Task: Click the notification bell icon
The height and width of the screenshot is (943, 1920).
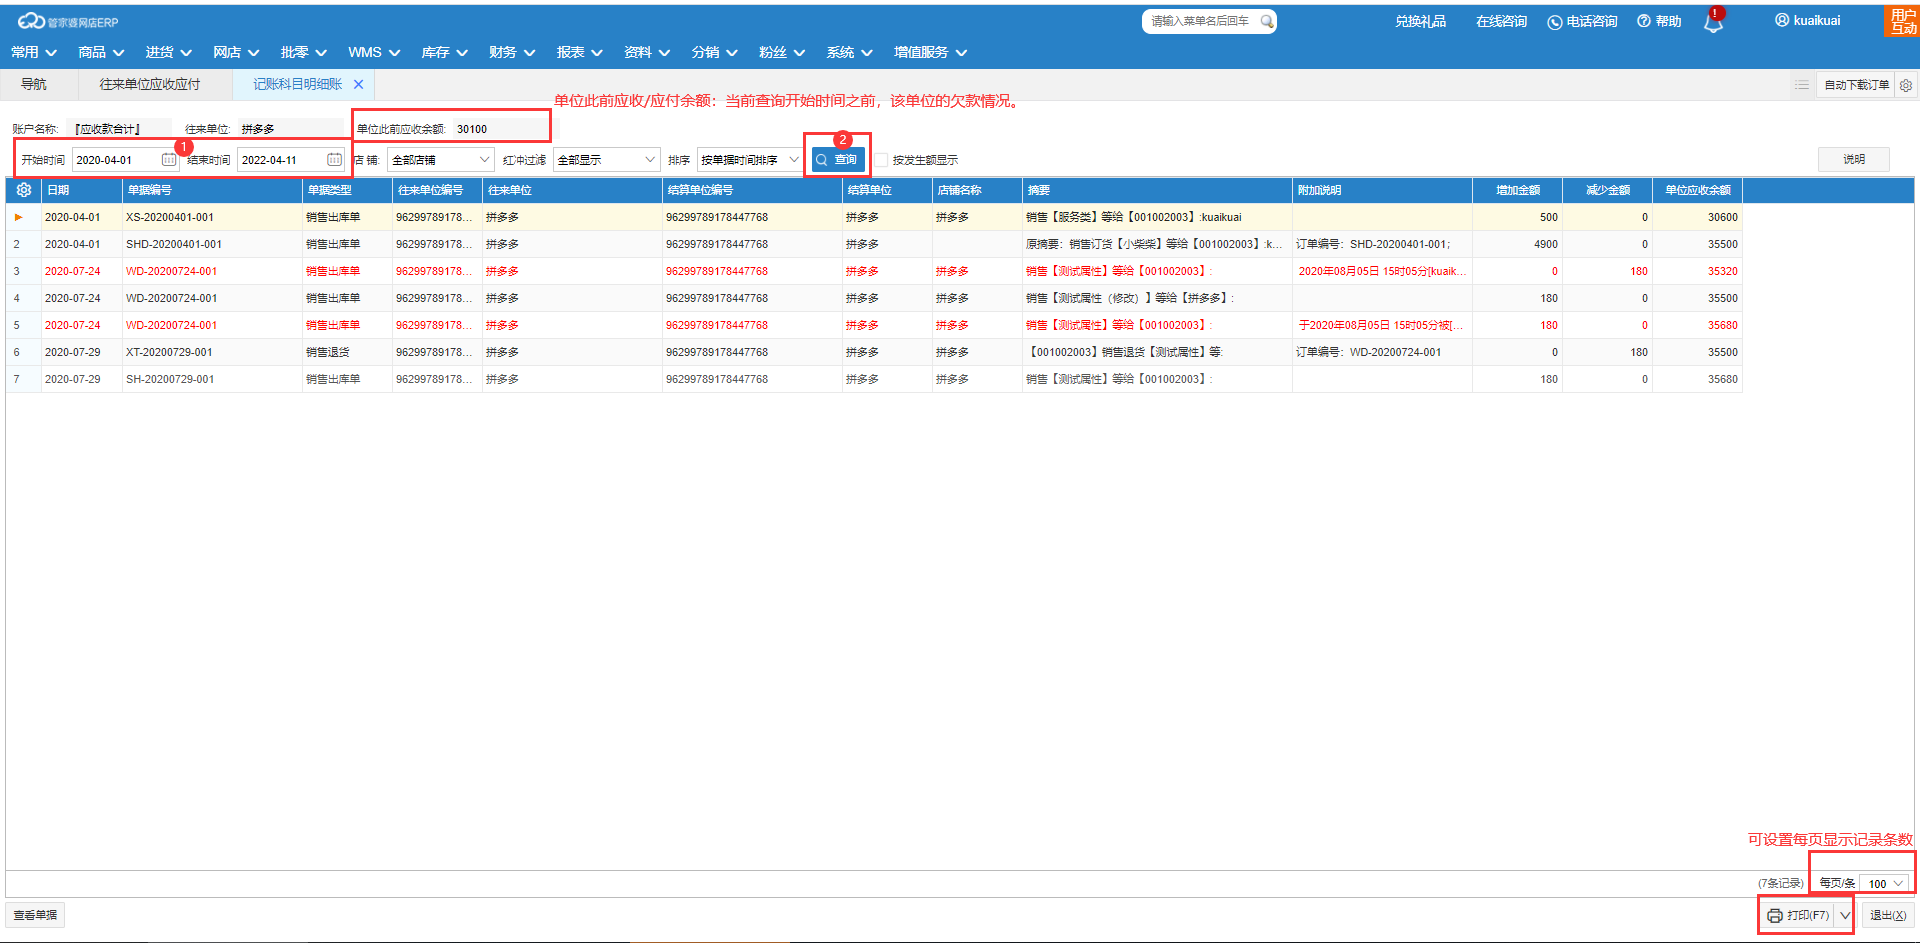Action: point(1713,24)
